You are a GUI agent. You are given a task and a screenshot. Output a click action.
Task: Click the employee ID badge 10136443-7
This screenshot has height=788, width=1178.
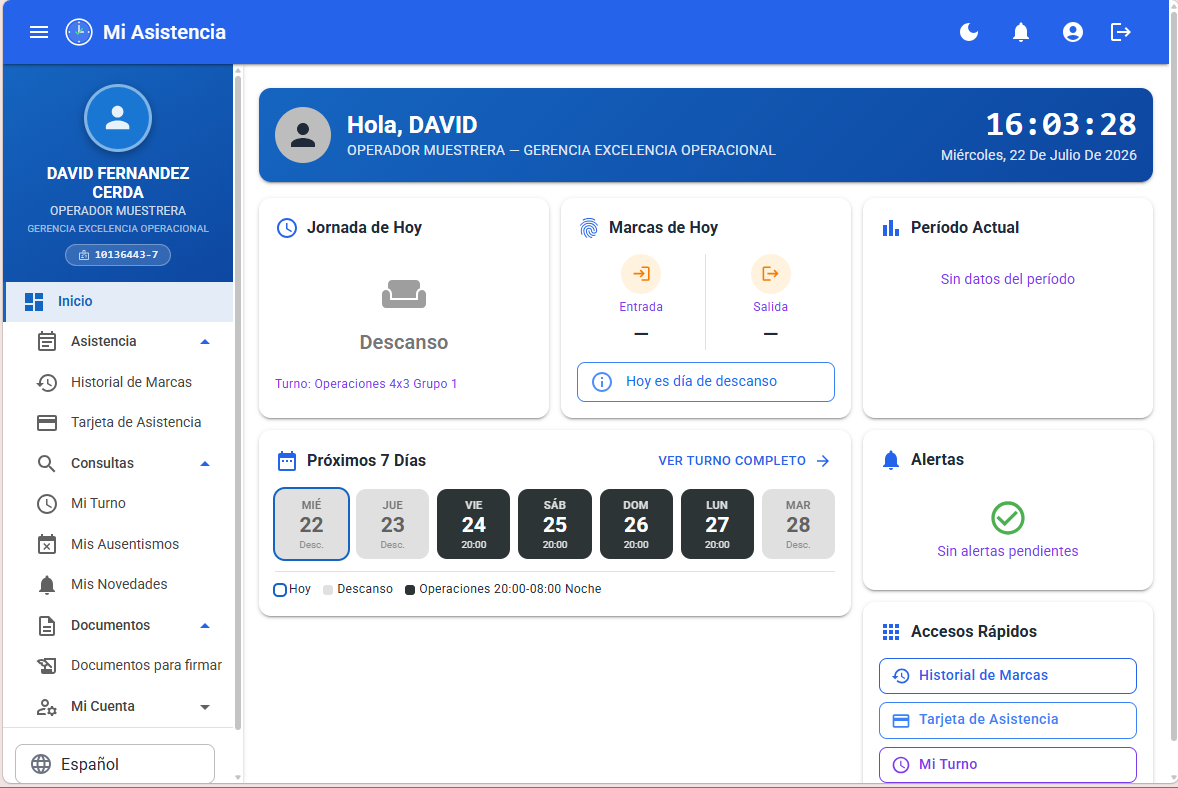point(118,255)
